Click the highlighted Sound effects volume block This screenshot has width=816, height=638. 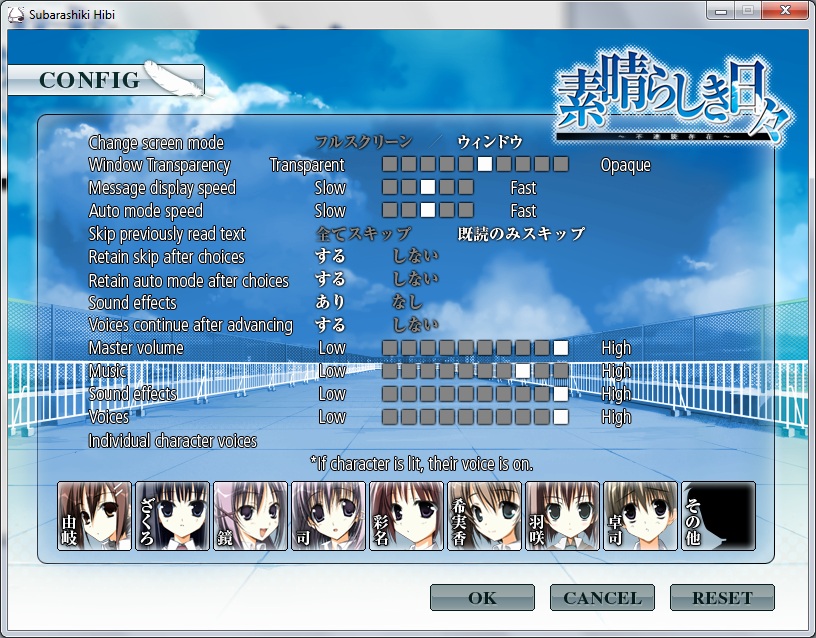(x=560, y=394)
